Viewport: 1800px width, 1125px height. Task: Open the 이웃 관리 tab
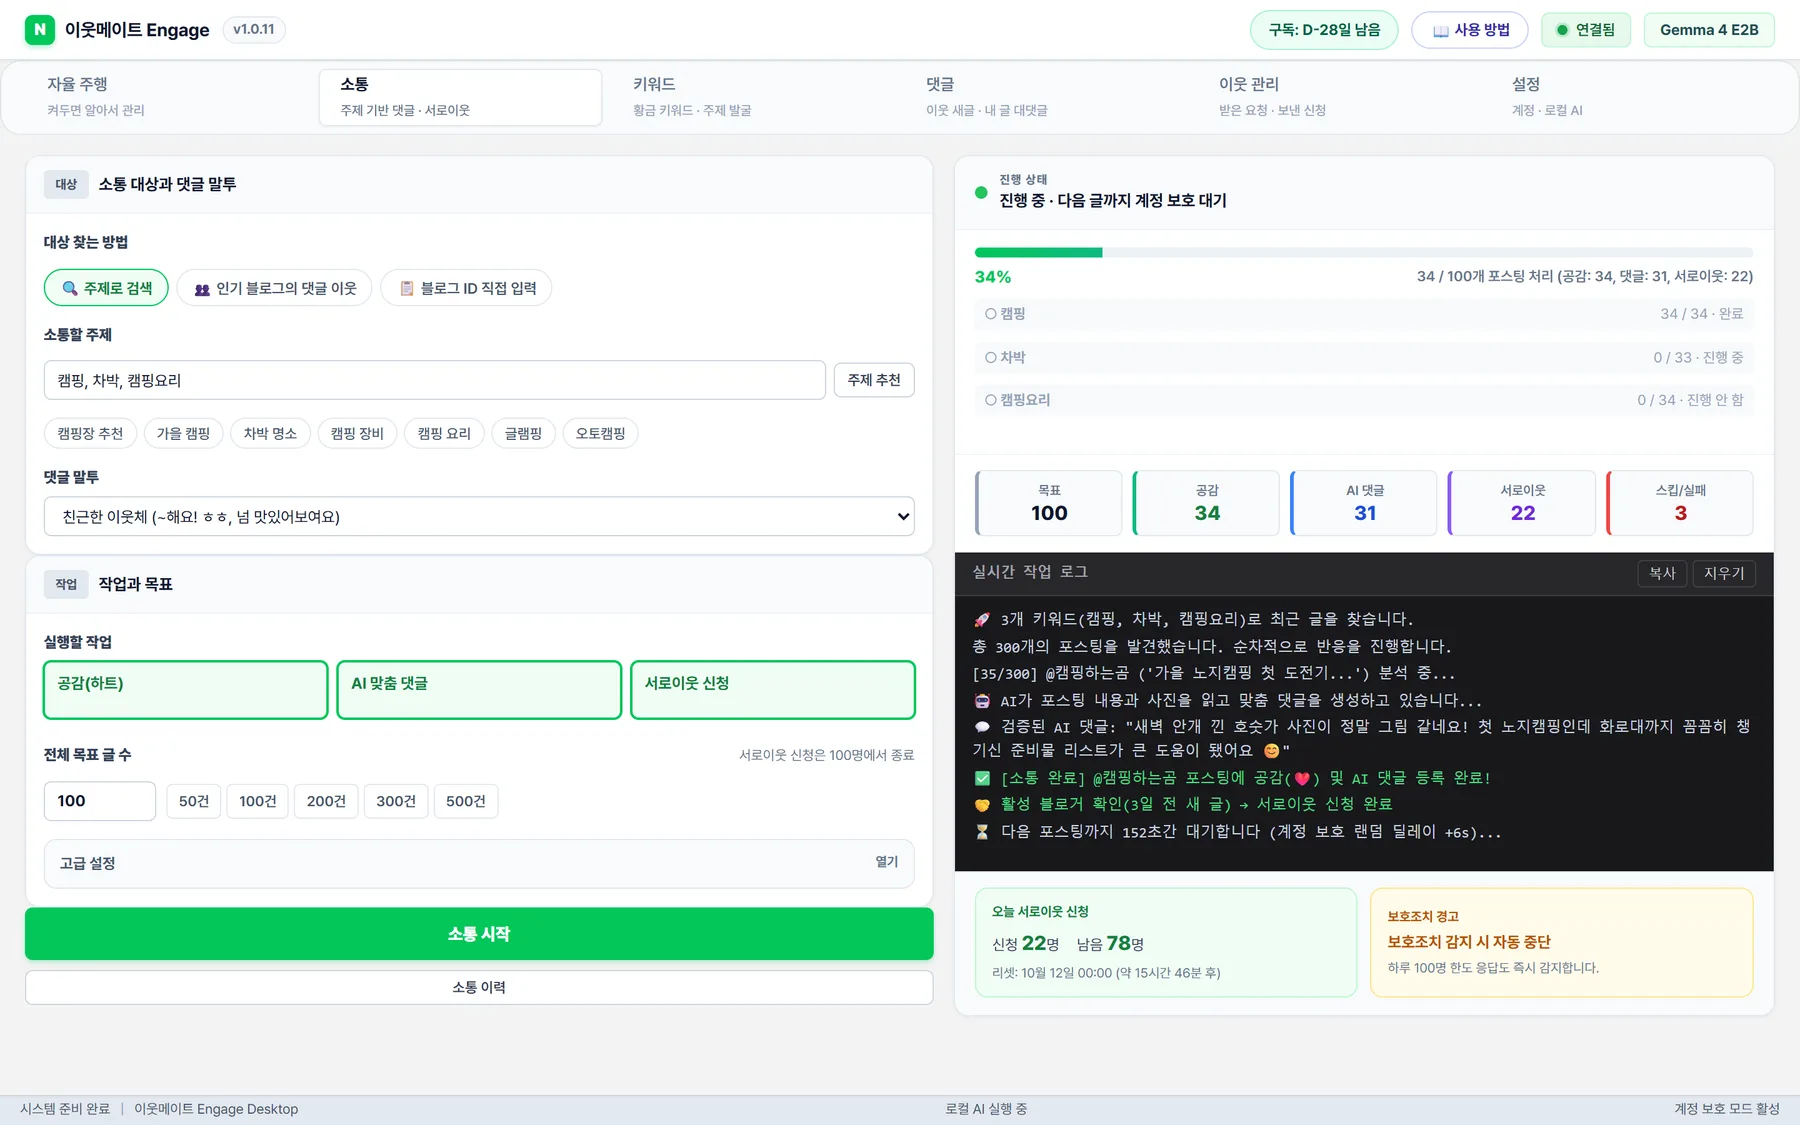click(1338, 97)
